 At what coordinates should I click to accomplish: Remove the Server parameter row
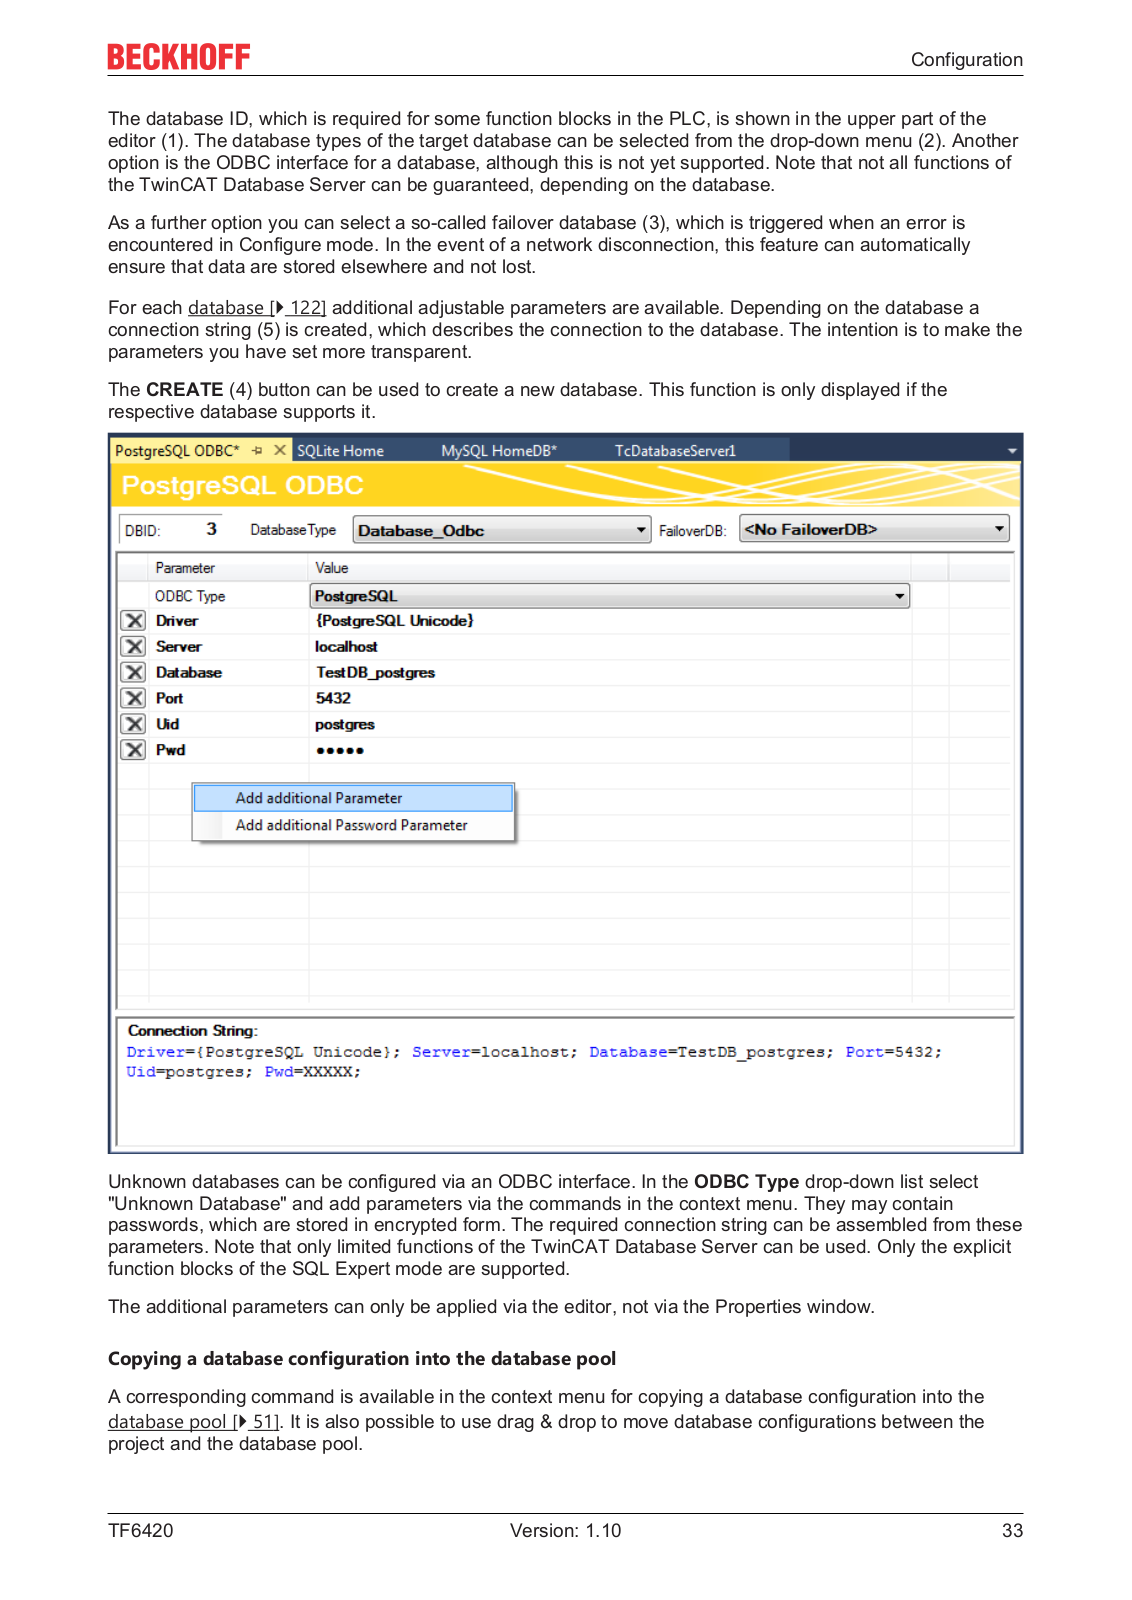134,647
